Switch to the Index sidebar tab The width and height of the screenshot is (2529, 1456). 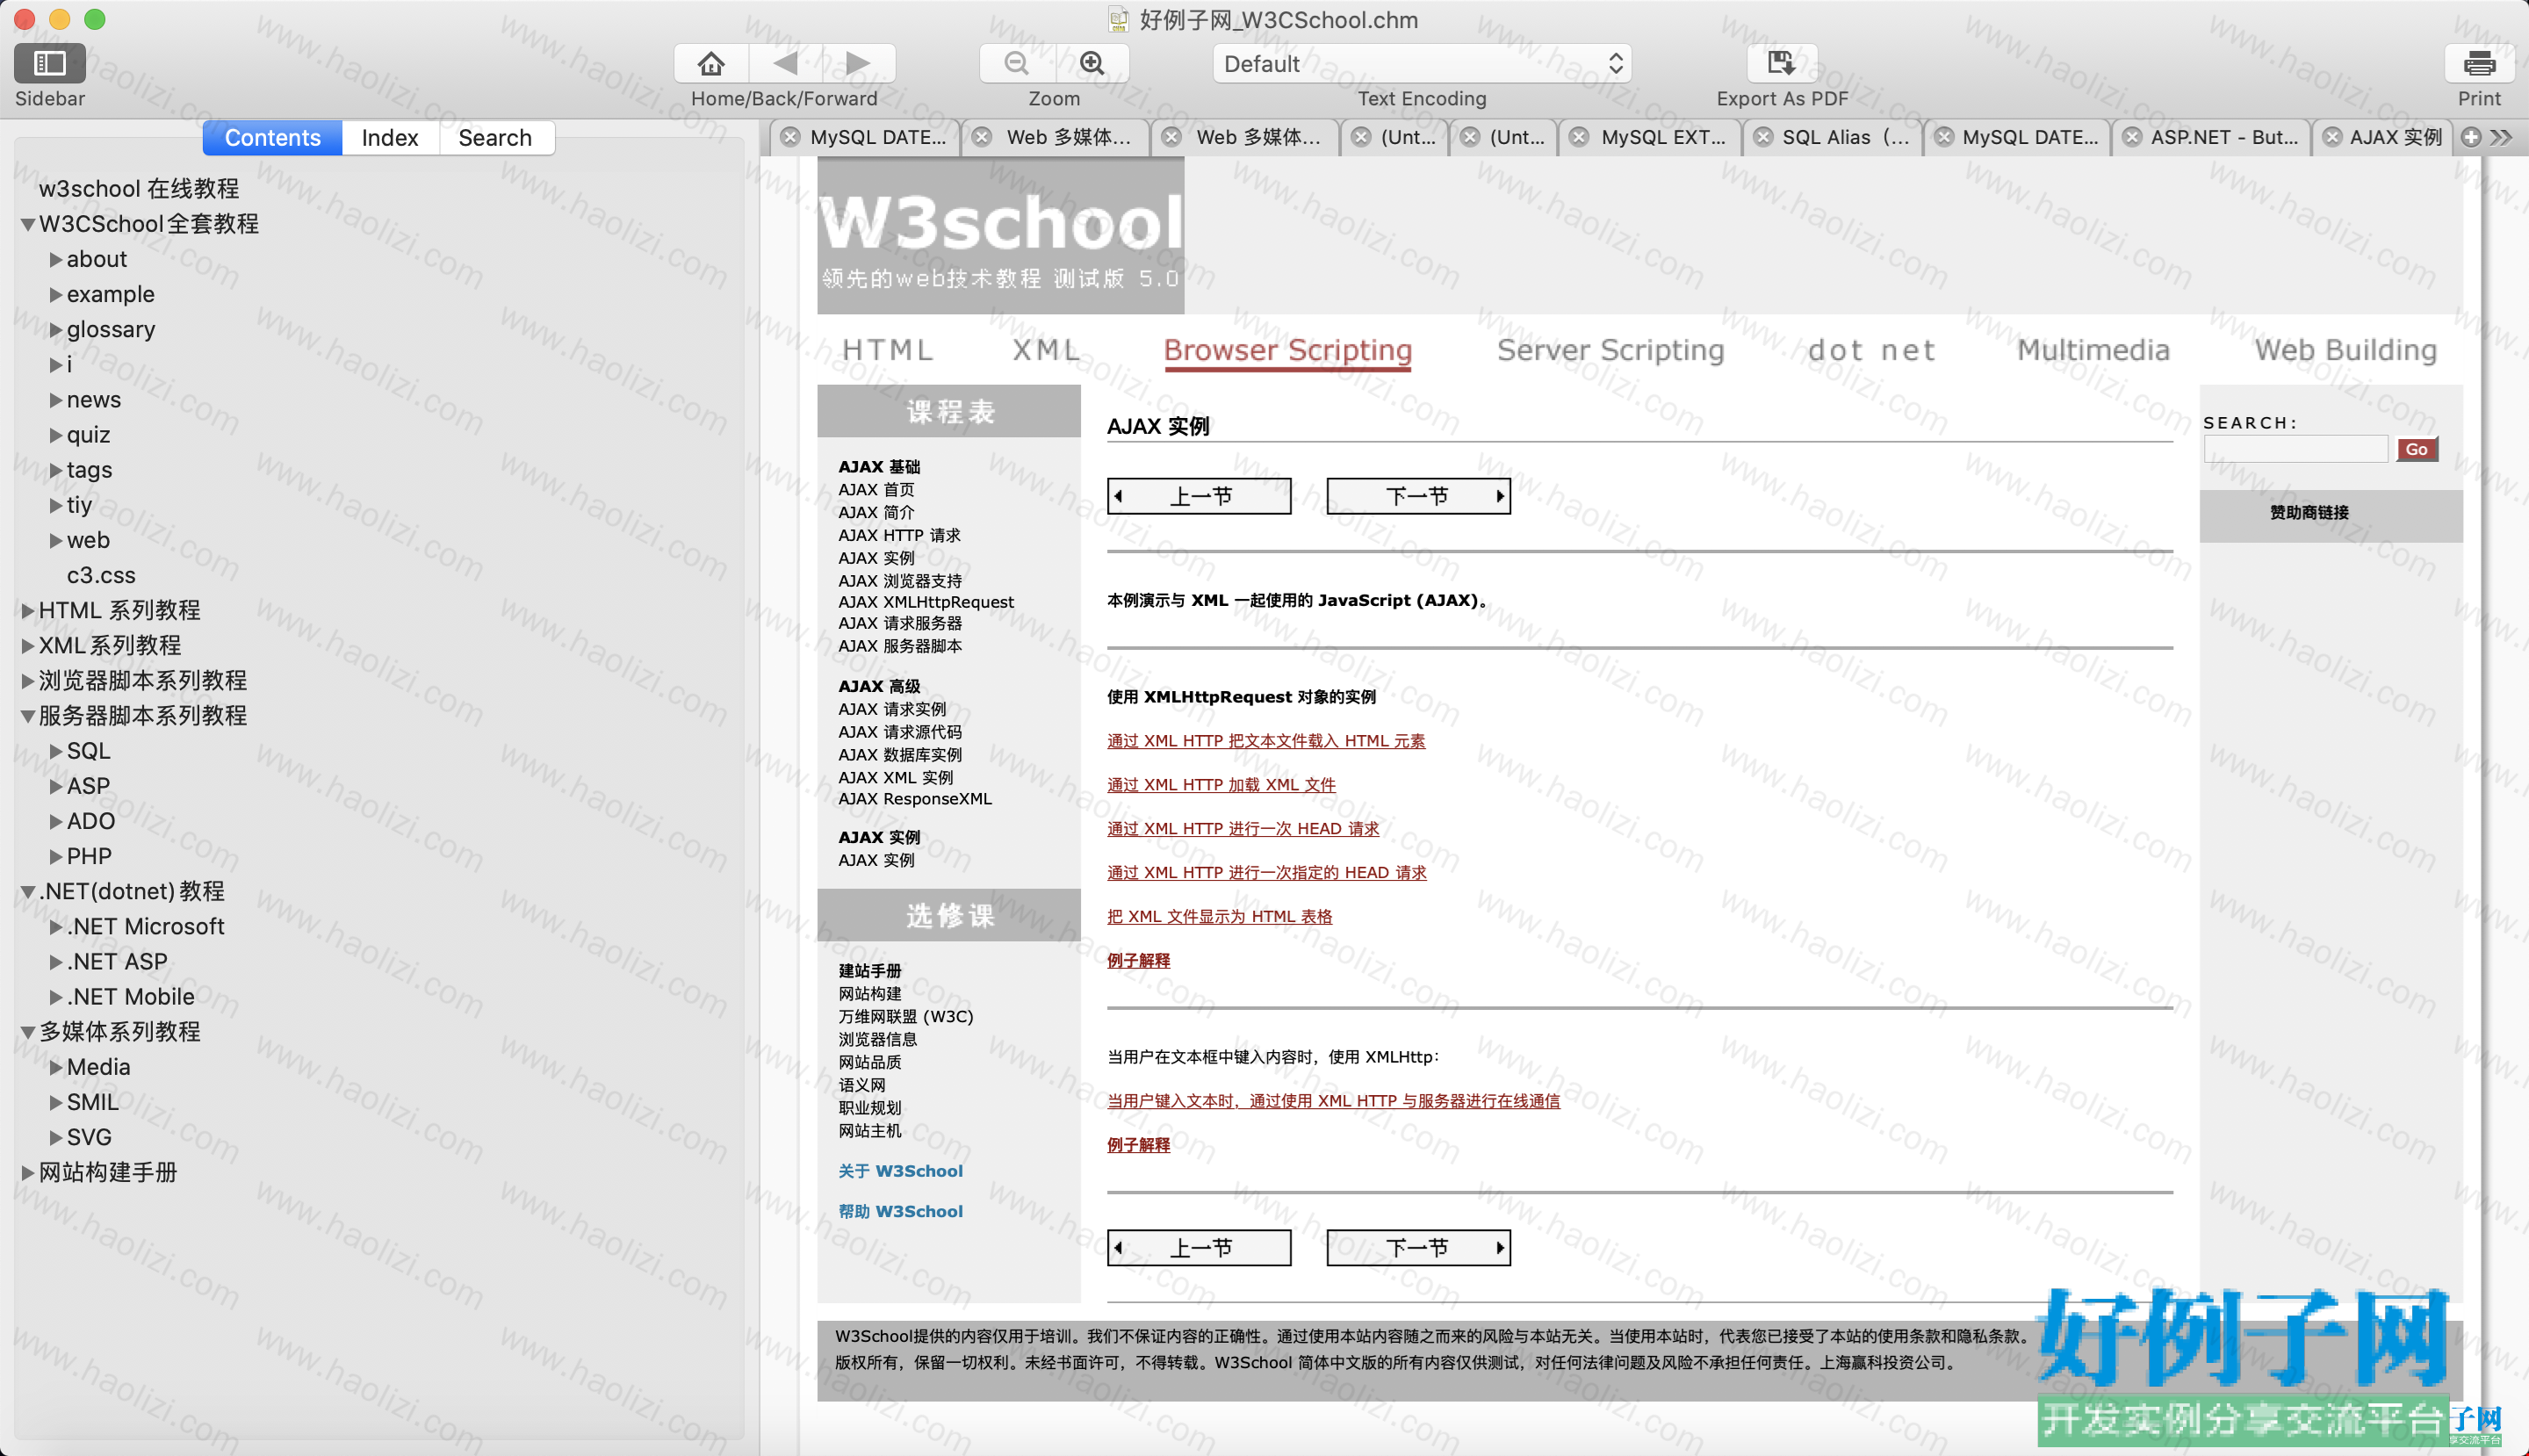[x=390, y=138]
